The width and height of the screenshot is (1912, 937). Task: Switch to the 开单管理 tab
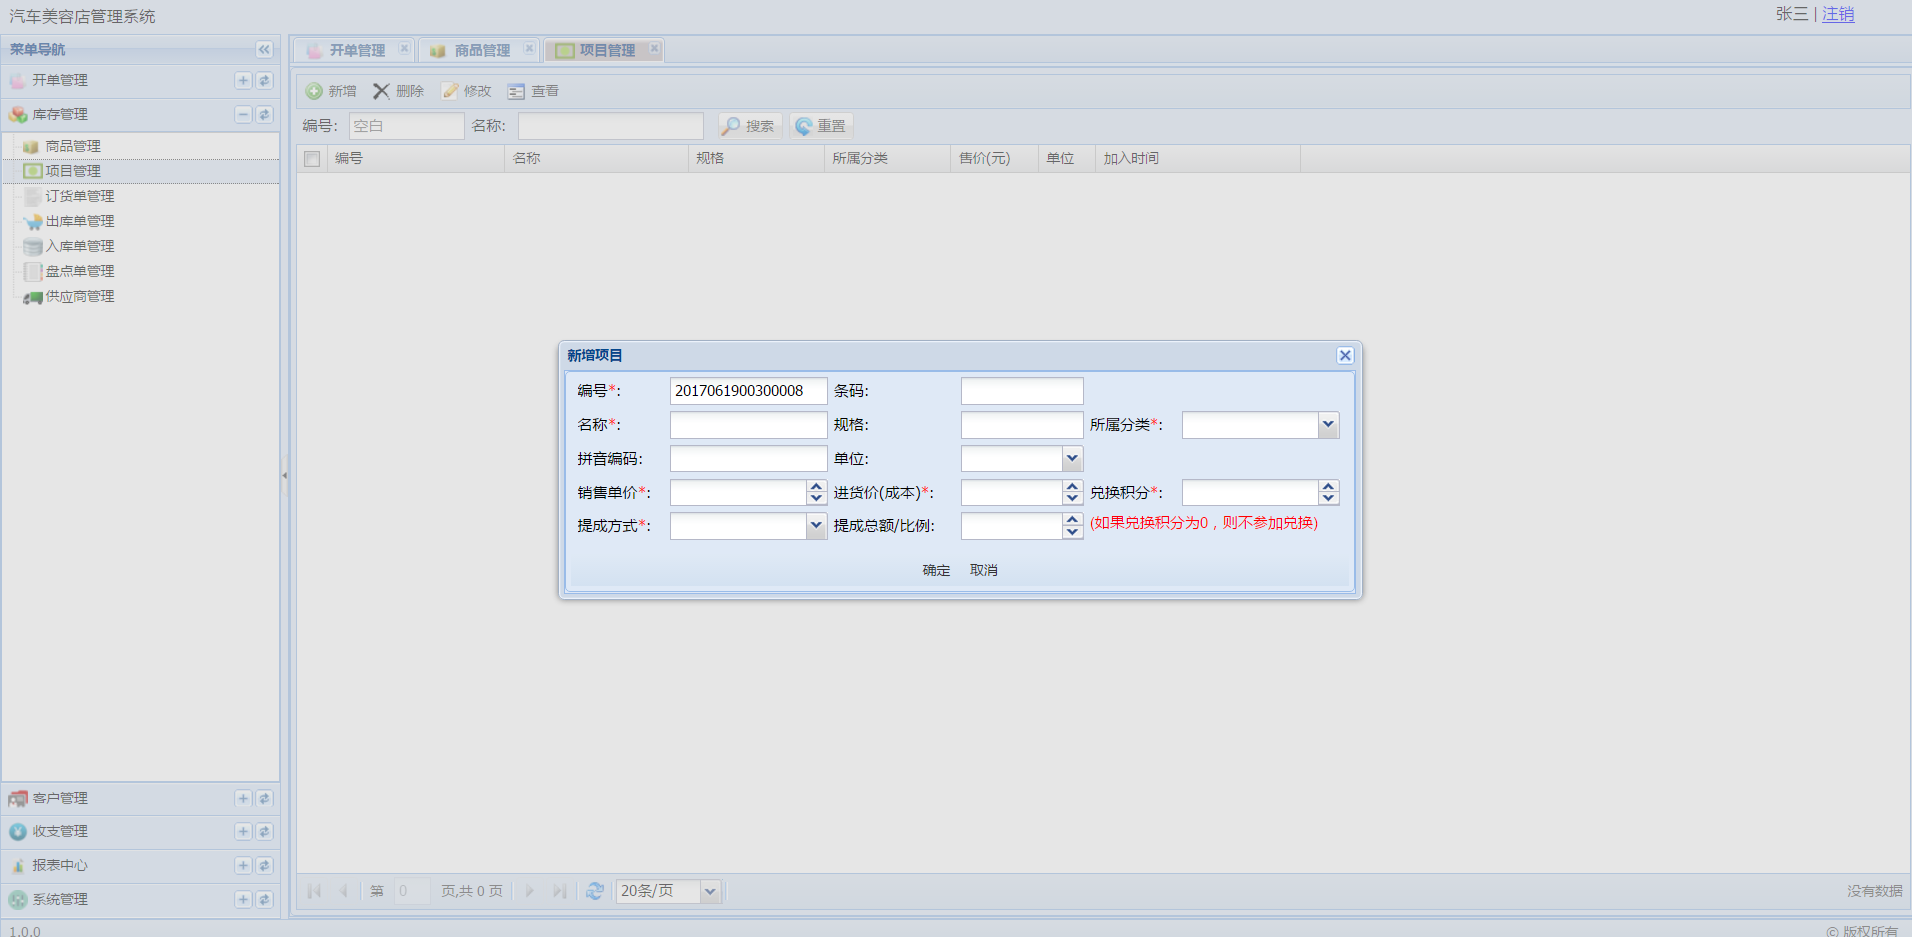tap(356, 50)
